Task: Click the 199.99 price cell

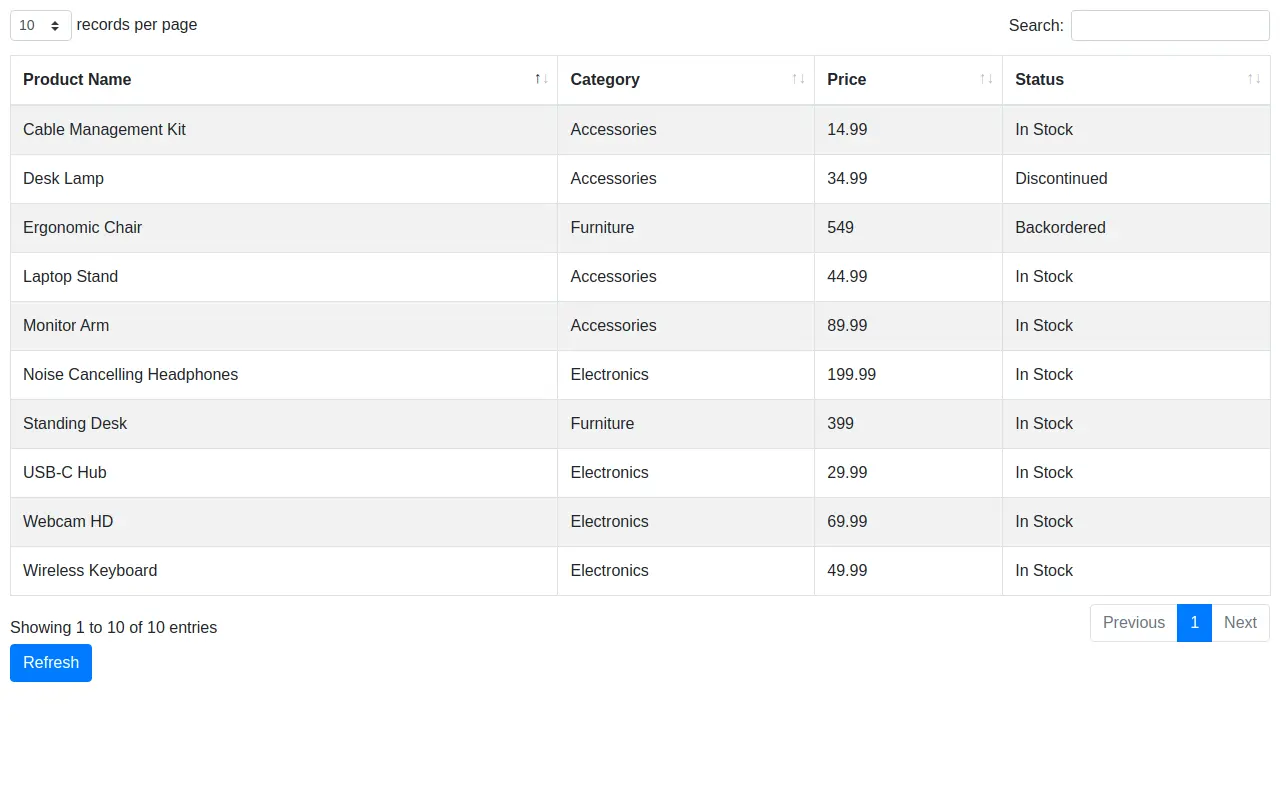Action: 908,375
